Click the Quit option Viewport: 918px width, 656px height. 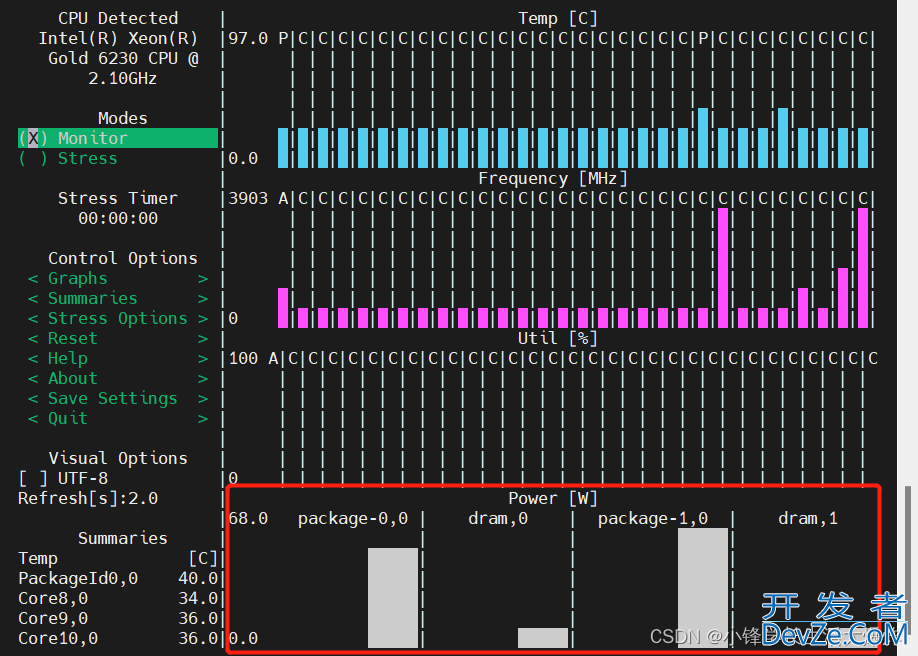118,418
